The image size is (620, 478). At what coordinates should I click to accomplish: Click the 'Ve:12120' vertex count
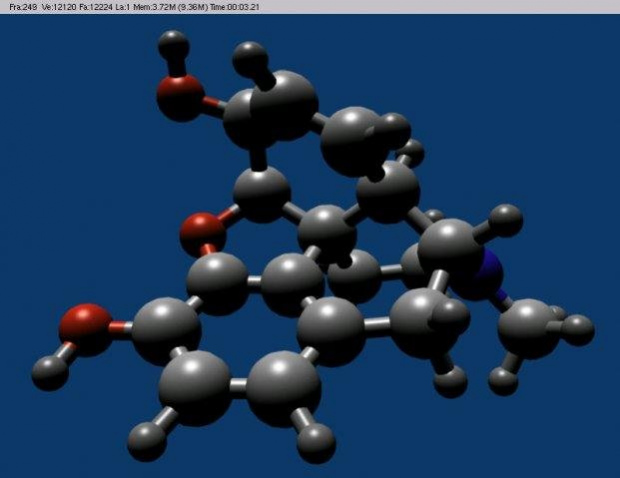coord(59,7)
